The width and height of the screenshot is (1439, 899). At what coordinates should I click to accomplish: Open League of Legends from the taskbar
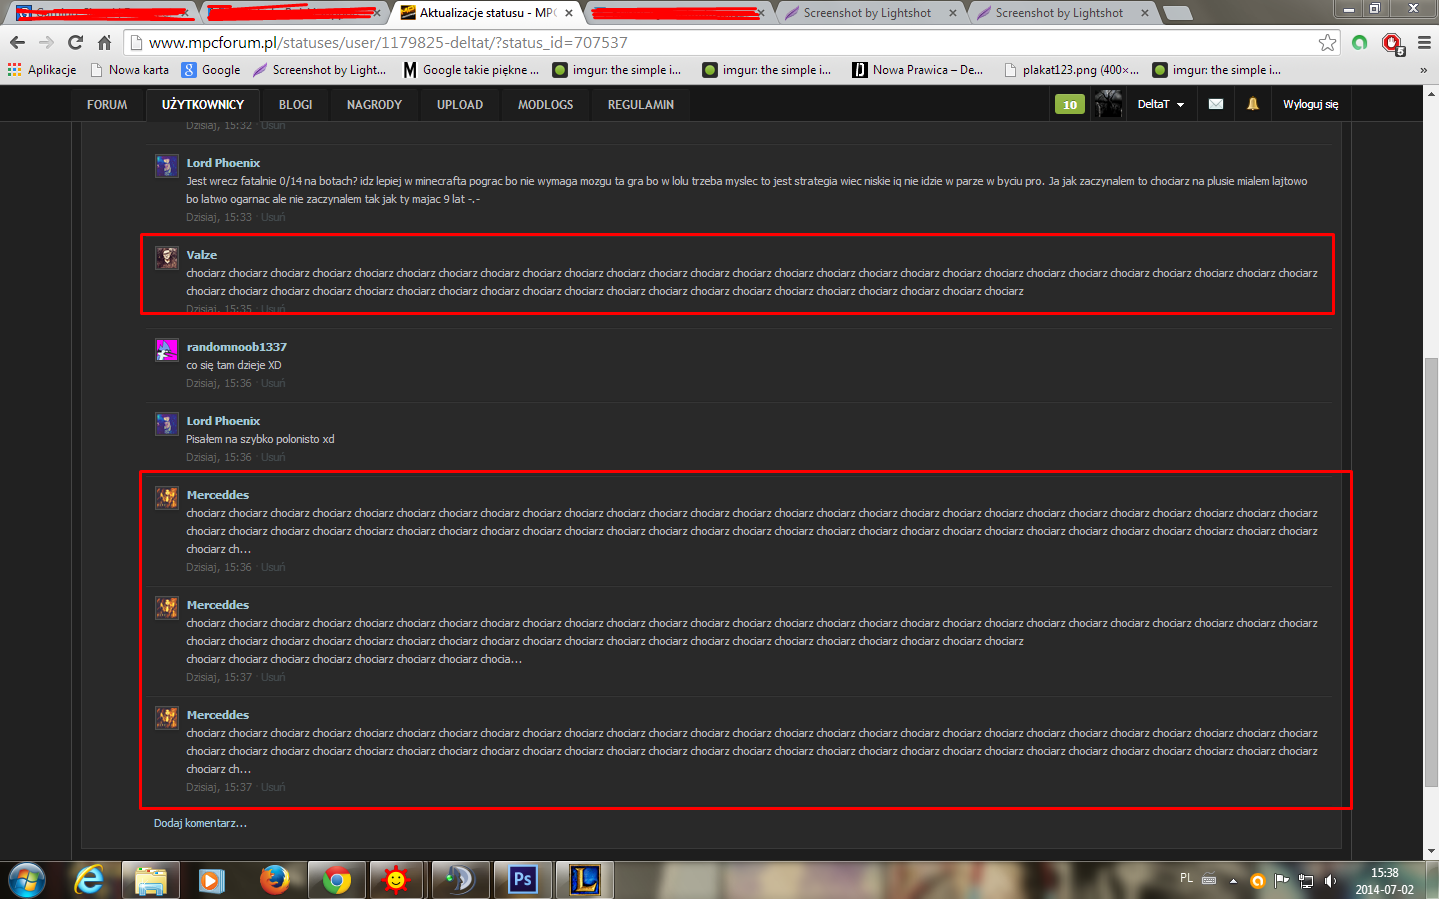[584, 880]
